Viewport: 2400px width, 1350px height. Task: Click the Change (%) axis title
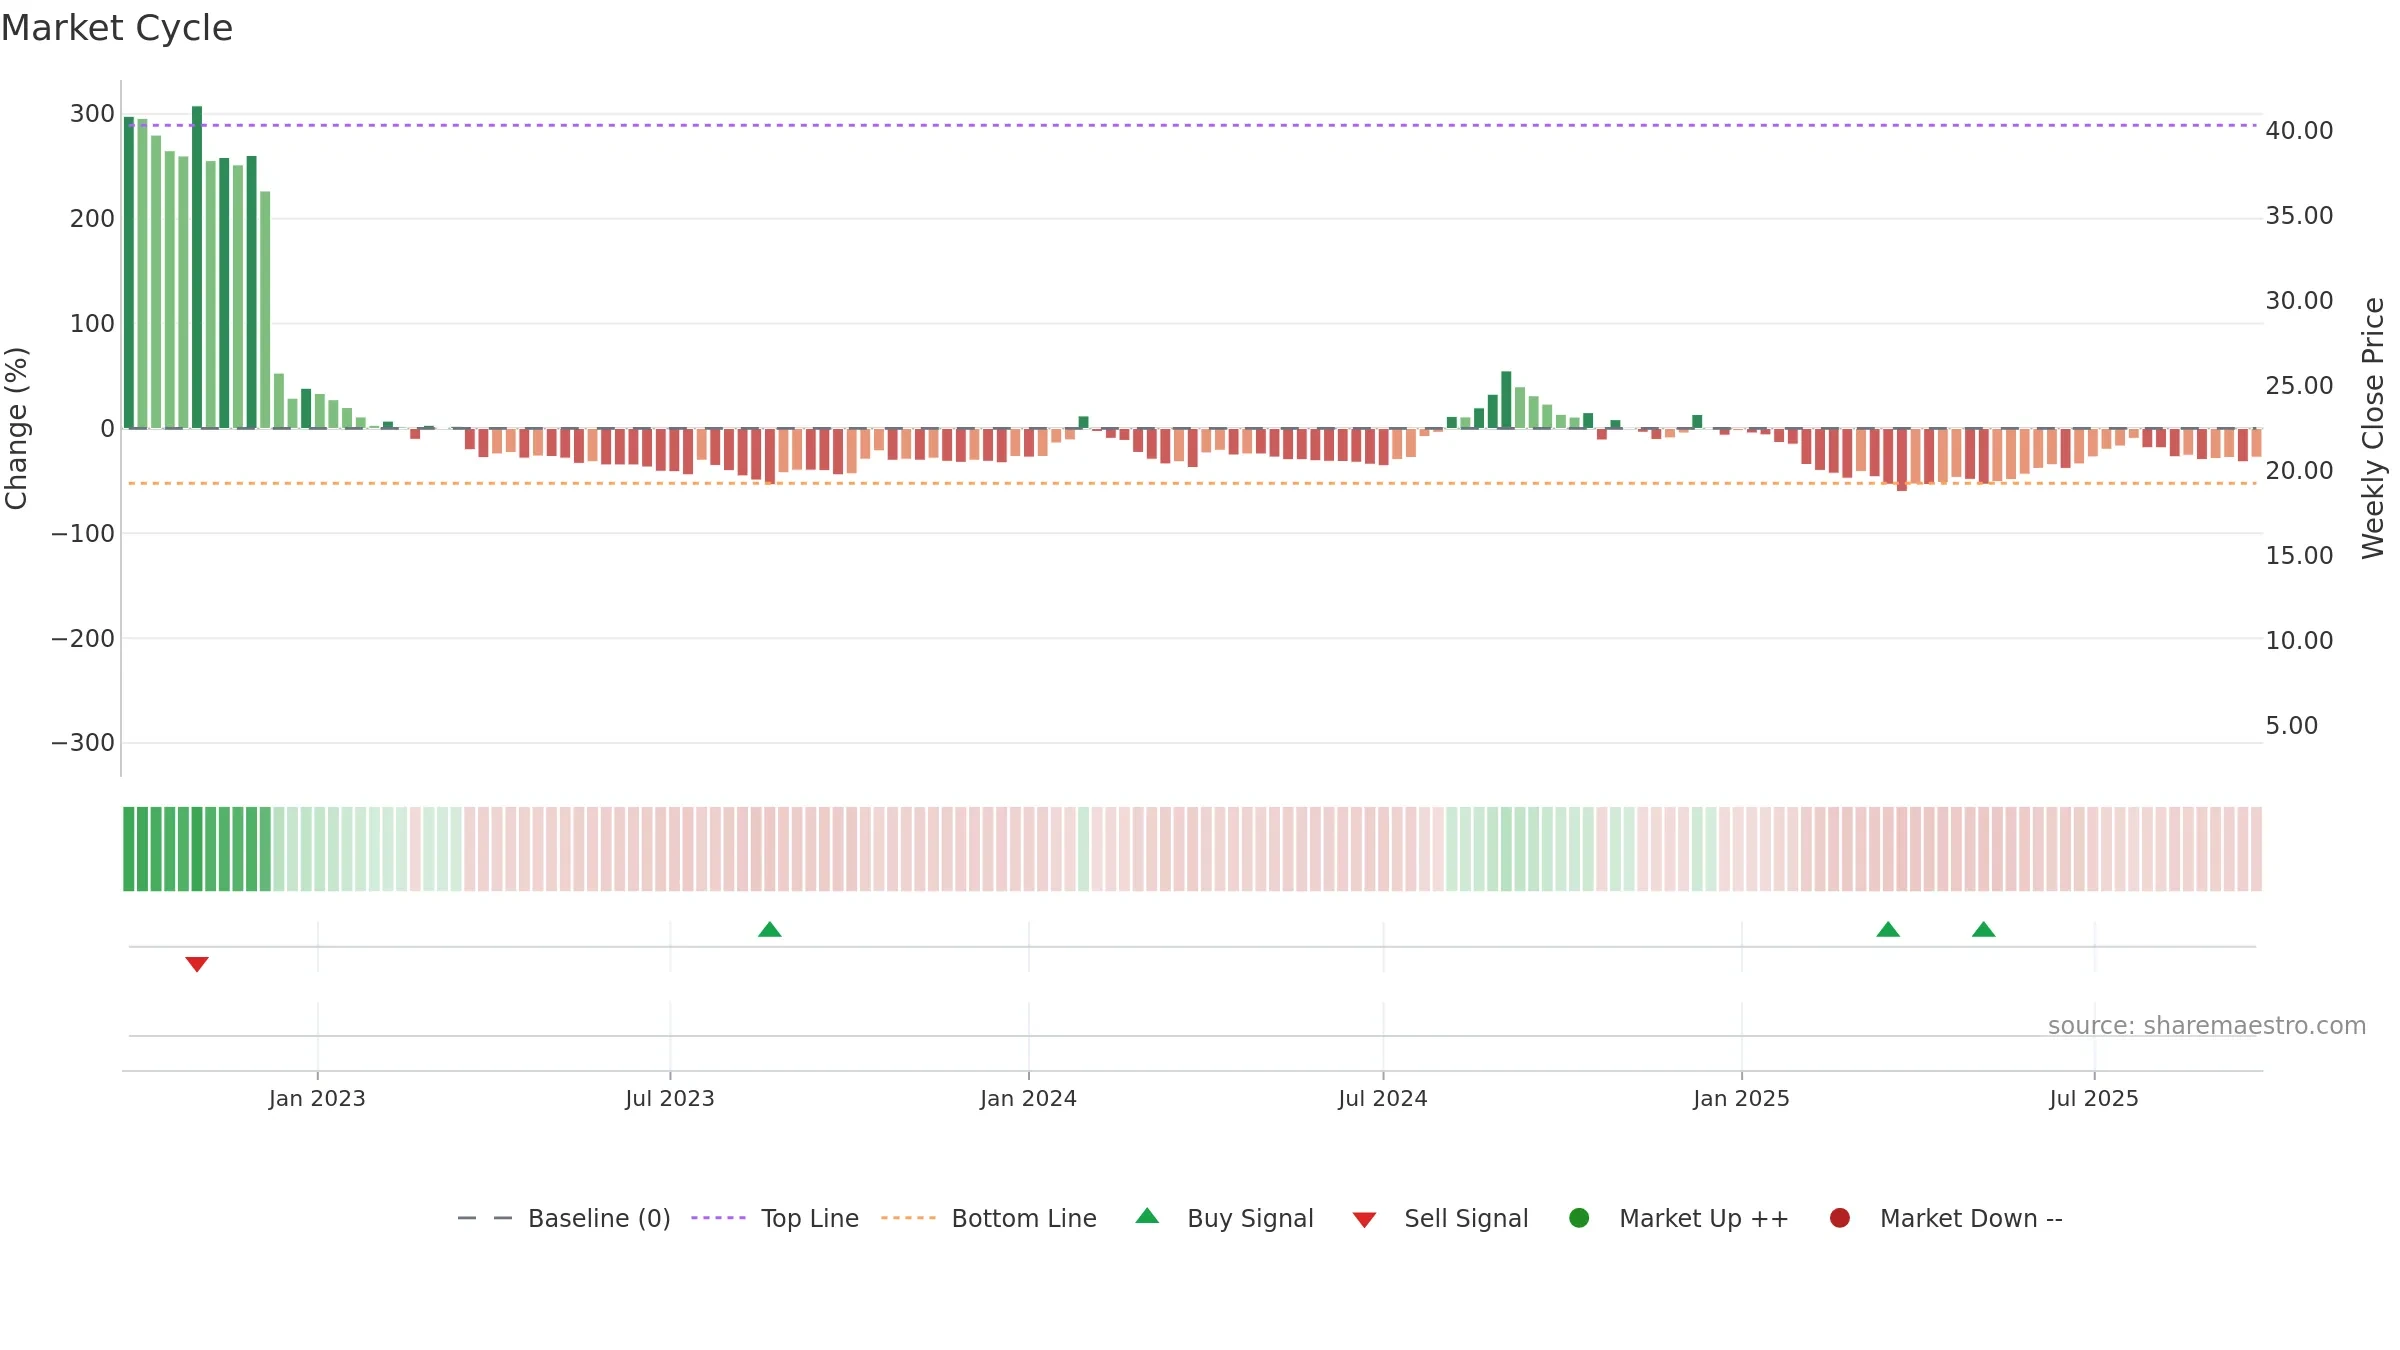[x=16, y=428]
